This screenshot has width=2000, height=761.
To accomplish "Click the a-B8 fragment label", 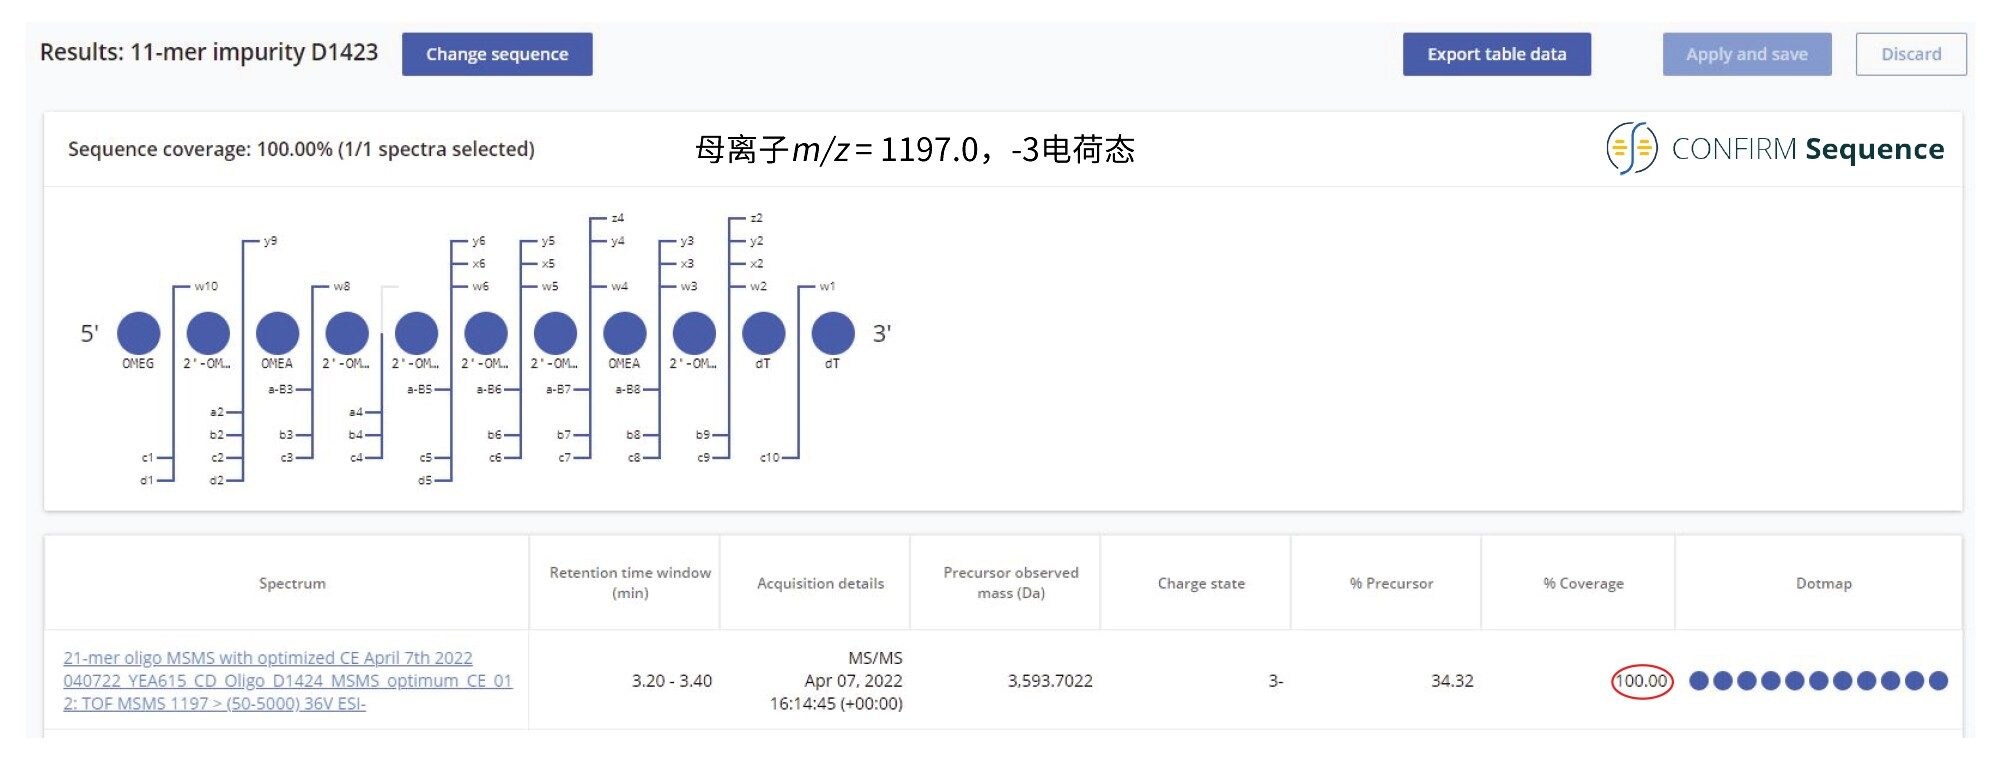I will (627, 389).
